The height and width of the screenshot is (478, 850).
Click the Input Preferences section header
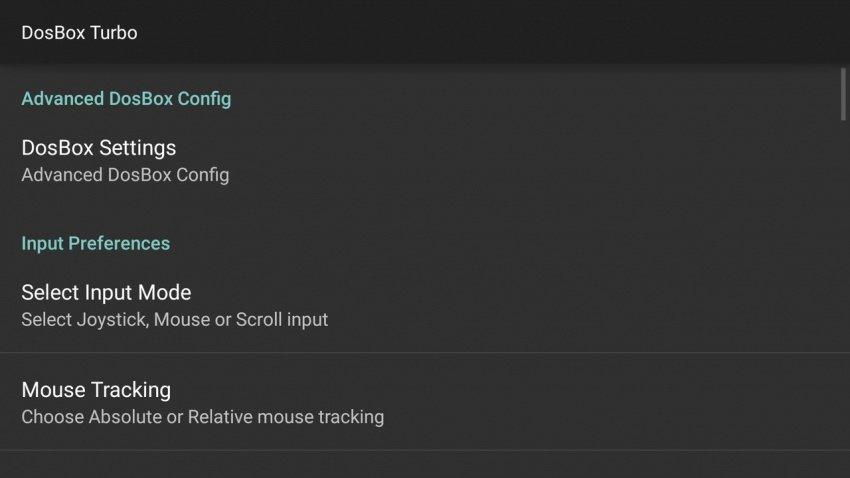pos(95,243)
